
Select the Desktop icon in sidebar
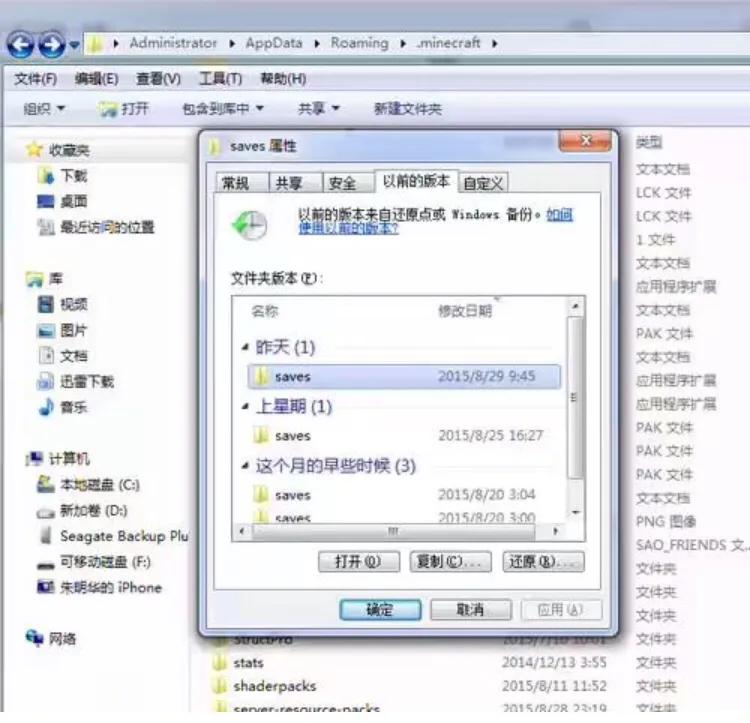tap(46, 201)
